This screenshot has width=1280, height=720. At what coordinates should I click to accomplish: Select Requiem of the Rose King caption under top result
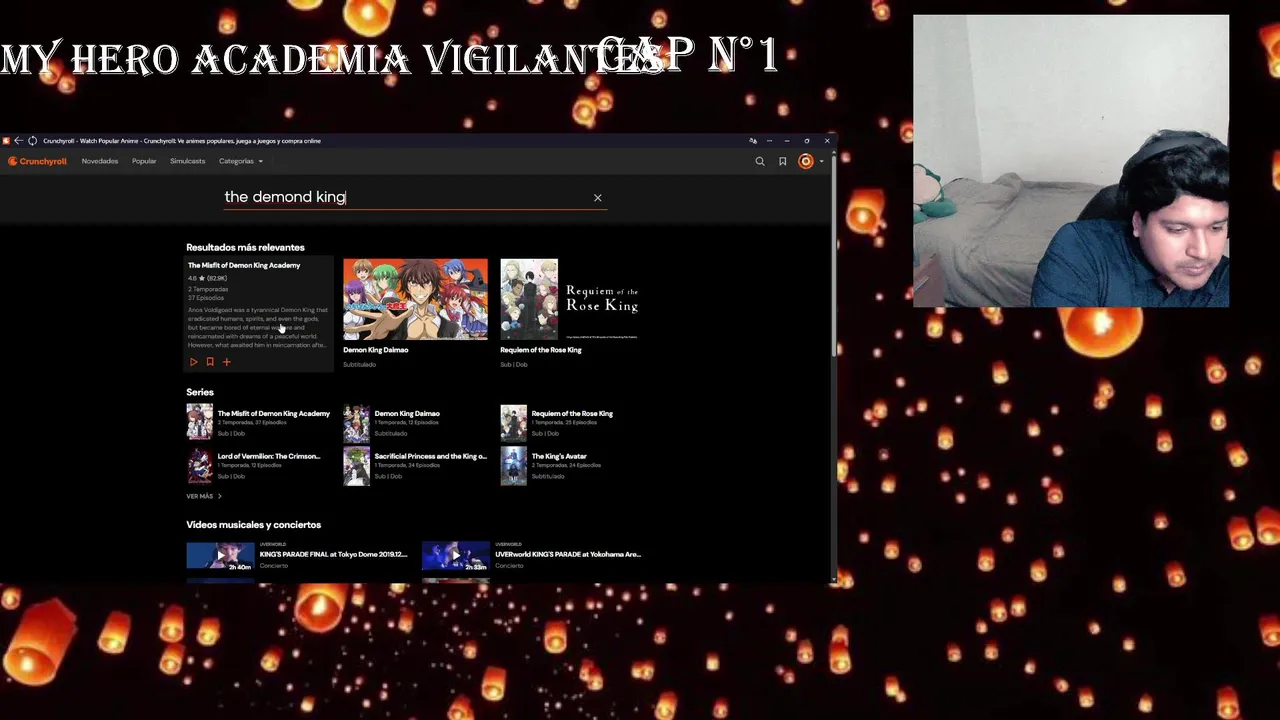coord(541,350)
